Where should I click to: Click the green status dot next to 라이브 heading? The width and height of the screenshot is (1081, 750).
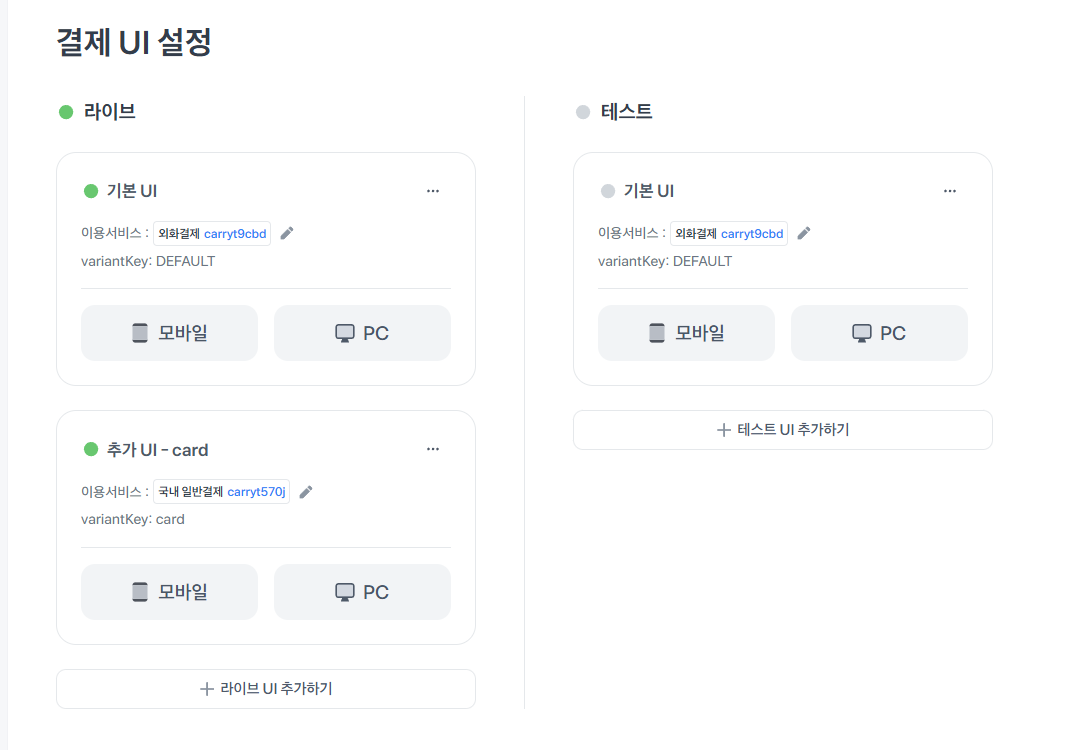tap(66, 112)
